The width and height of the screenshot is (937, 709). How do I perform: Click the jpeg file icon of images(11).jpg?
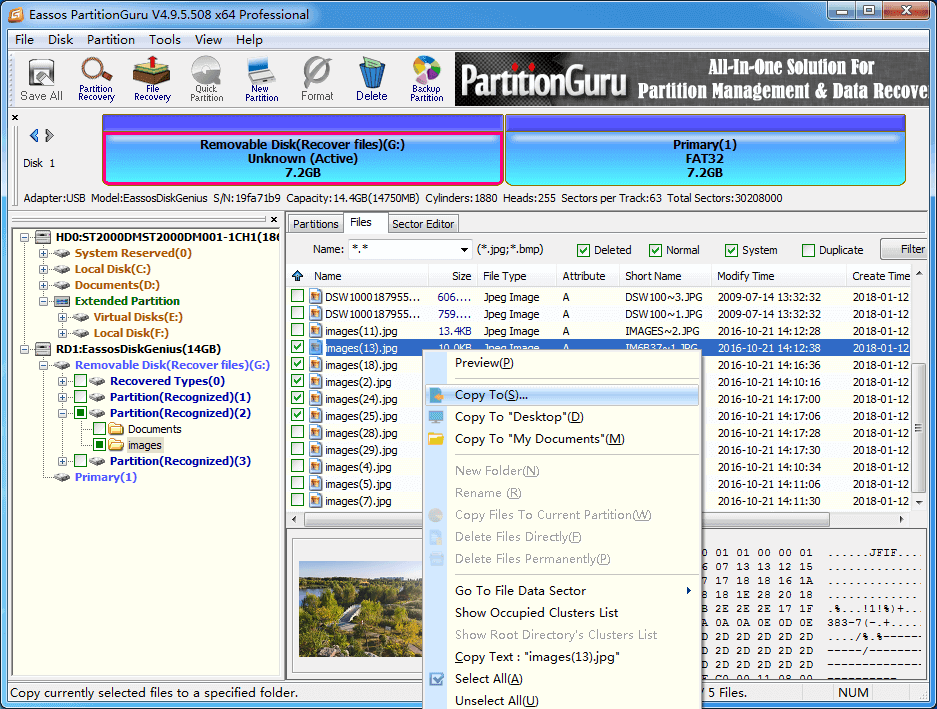(x=316, y=331)
